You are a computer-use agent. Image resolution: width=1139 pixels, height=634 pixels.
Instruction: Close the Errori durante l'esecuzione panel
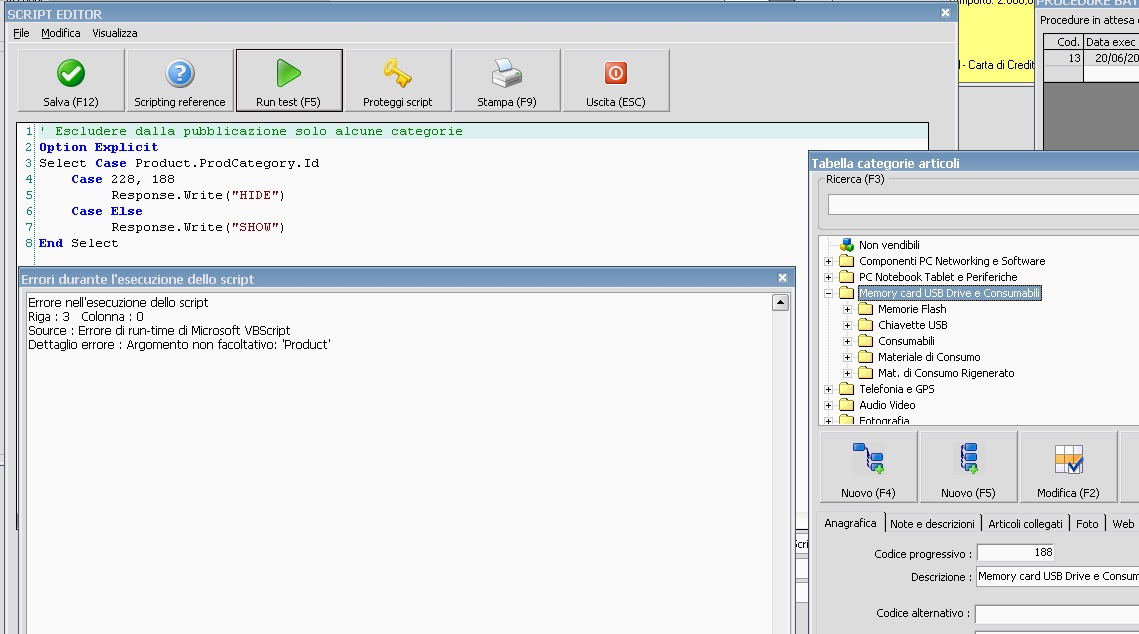coord(782,278)
